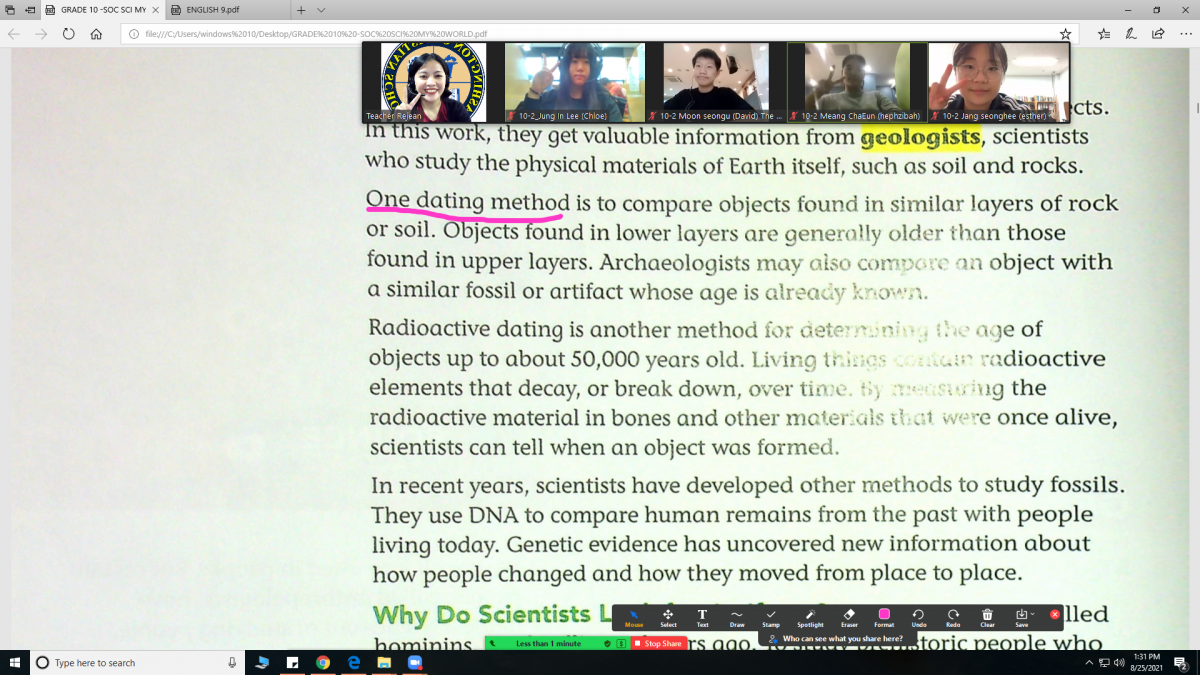Screen dimensions: 1200x675
Task: Refresh the page
Action: (x=68, y=33)
